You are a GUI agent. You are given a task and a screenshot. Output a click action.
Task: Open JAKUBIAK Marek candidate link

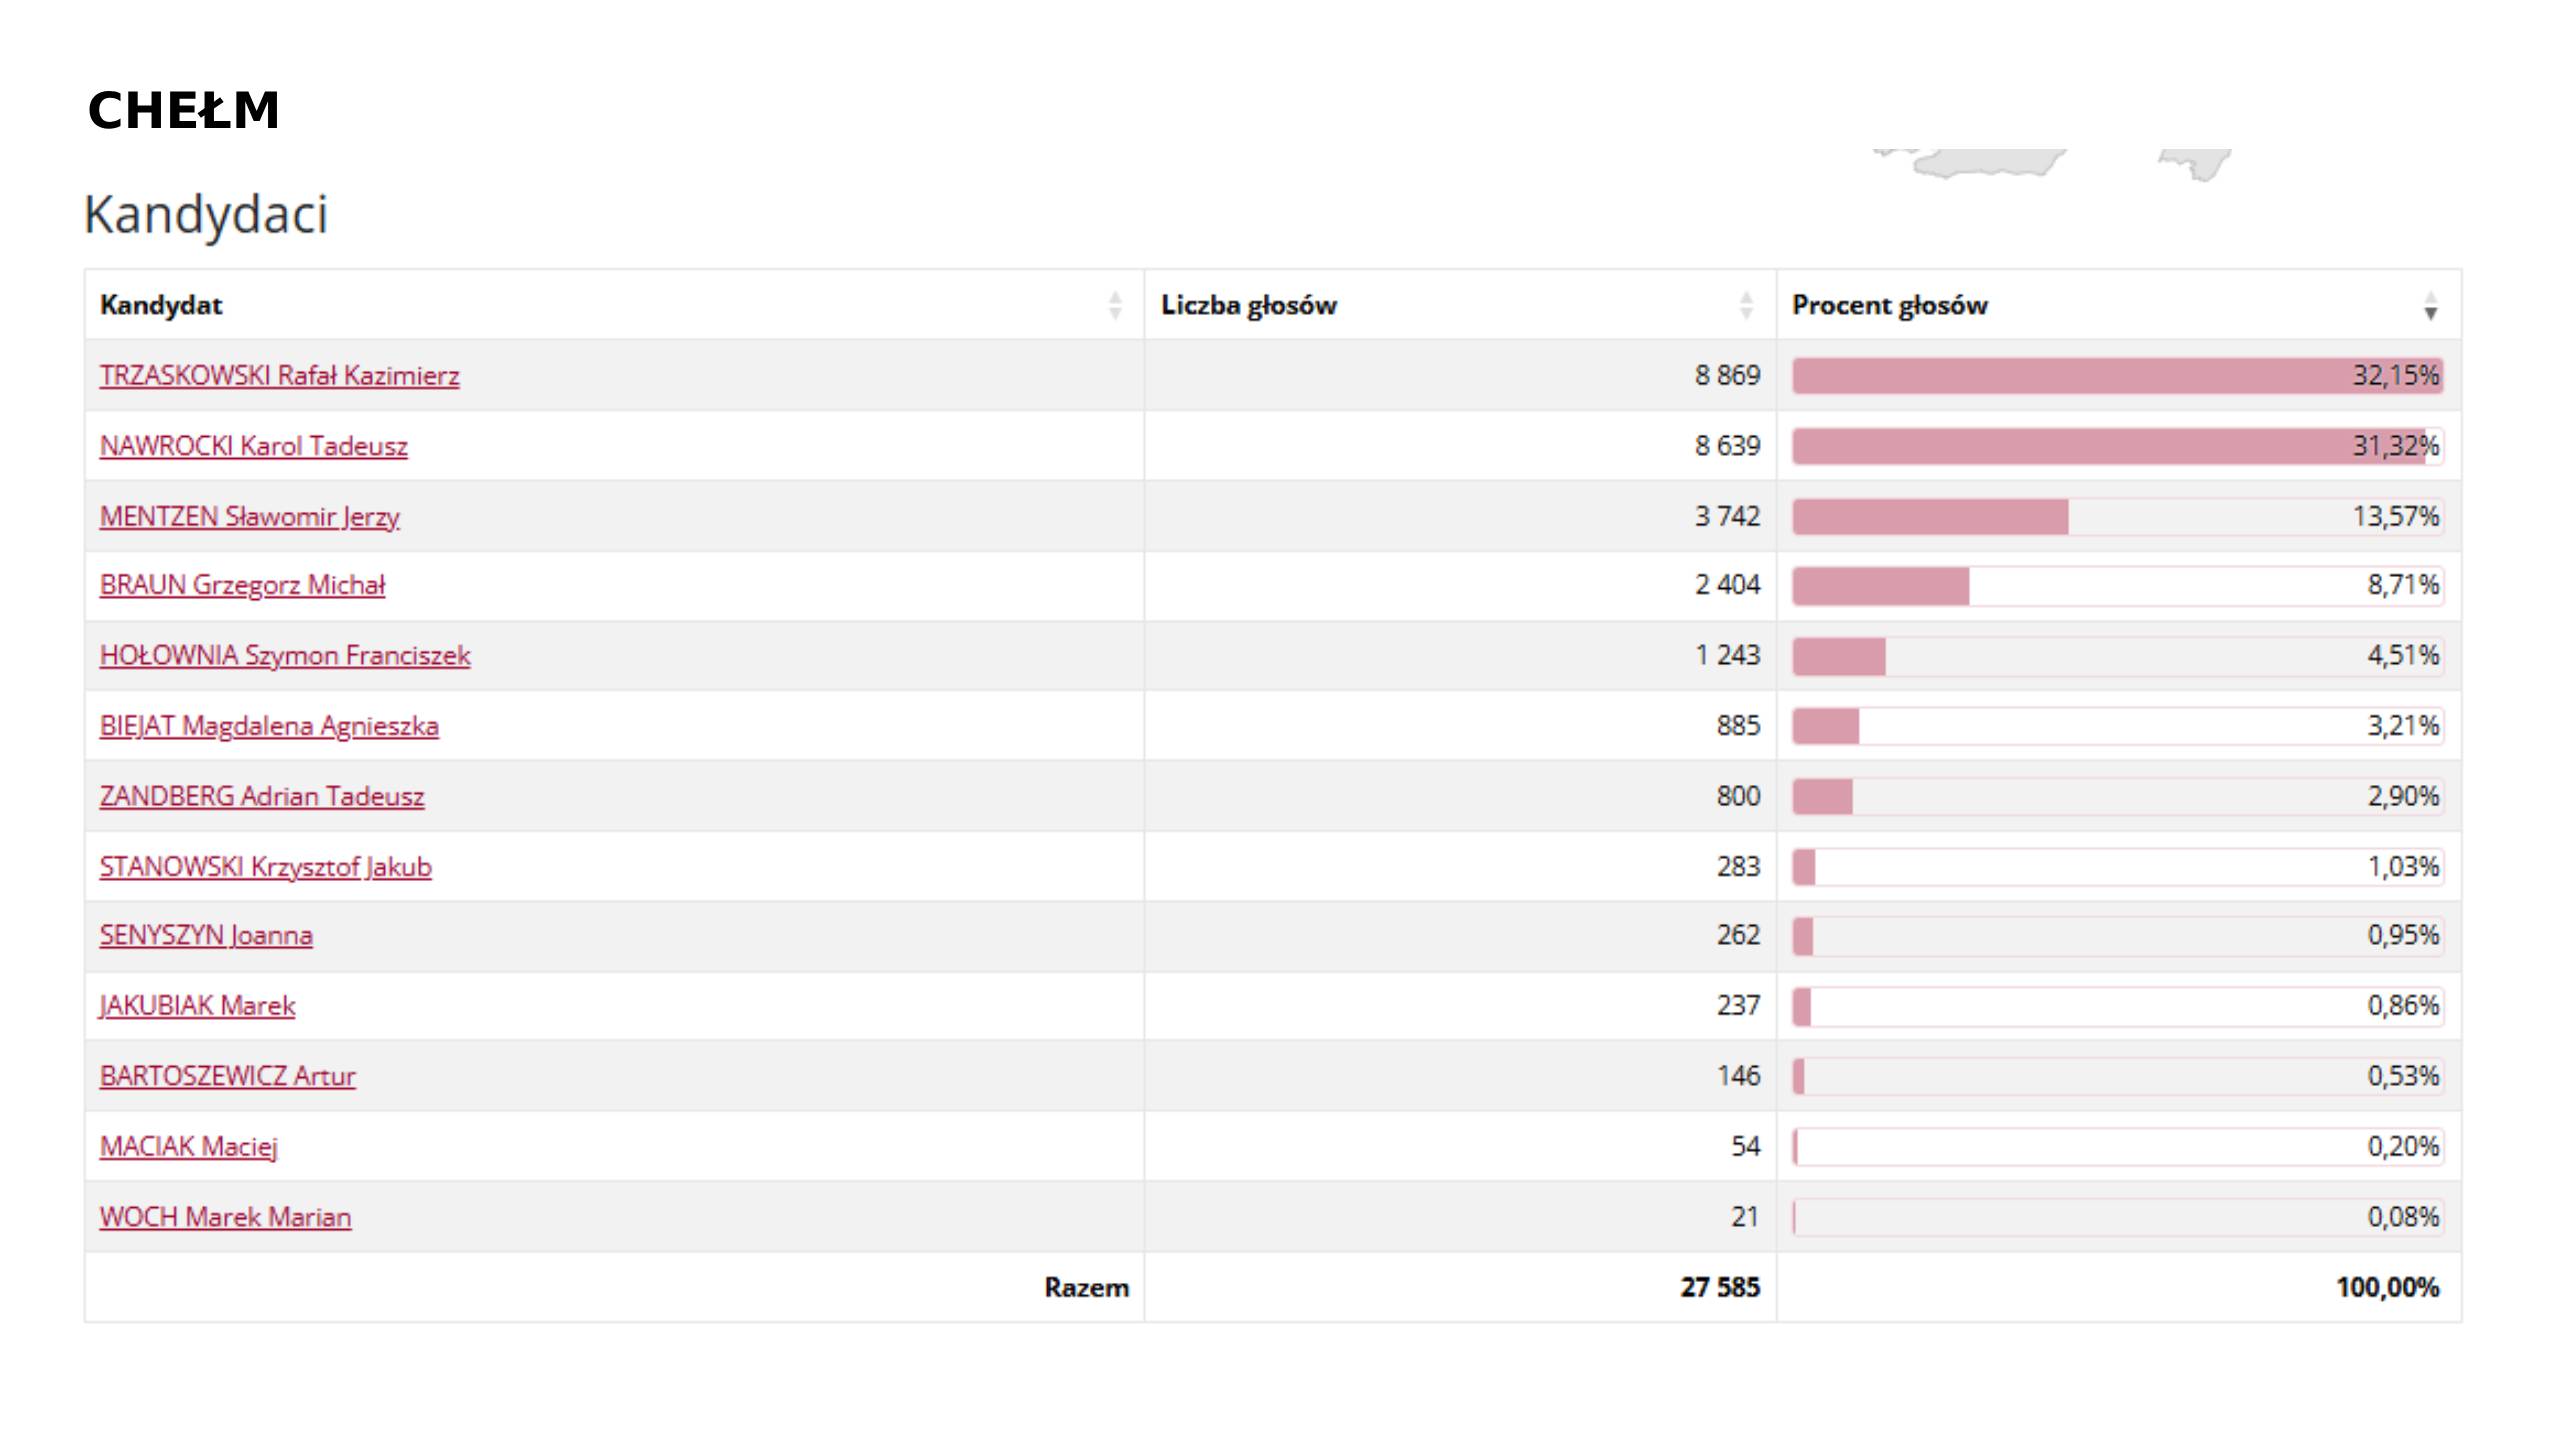(x=197, y=1006)
